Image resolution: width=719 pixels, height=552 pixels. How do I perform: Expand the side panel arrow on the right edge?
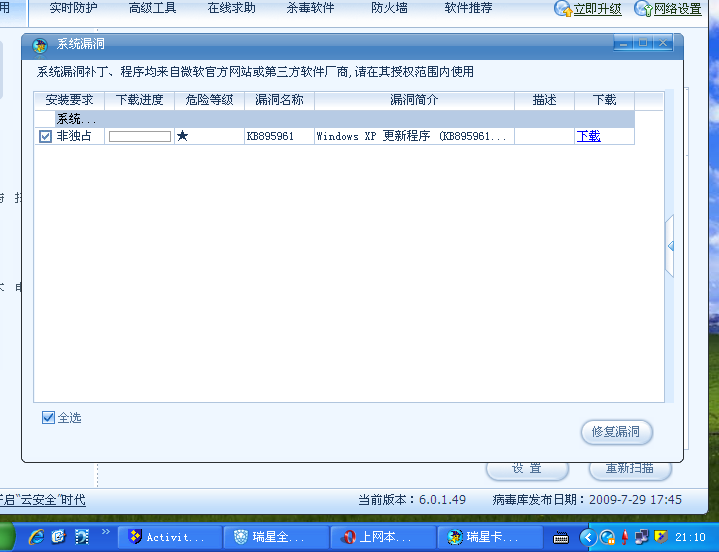[x=670, y=246]
